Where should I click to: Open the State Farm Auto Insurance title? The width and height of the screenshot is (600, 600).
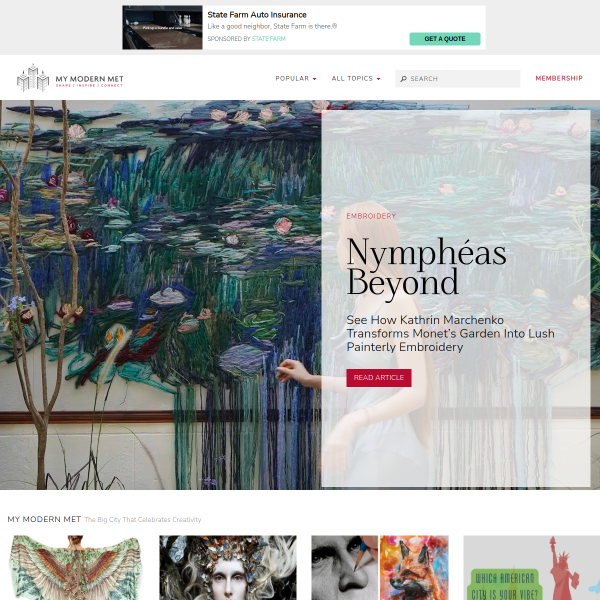[257, 15]
